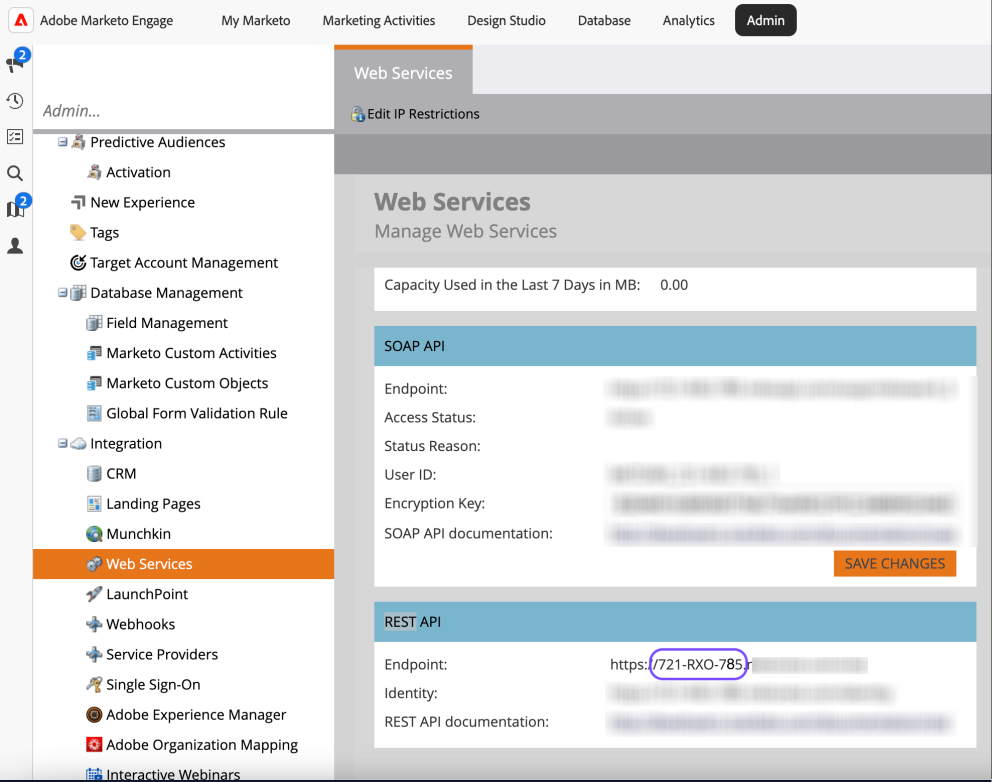Click the Field Management icon
Image resolution: width=992 pixels, height=782 pixels.
tap(94, 323)
